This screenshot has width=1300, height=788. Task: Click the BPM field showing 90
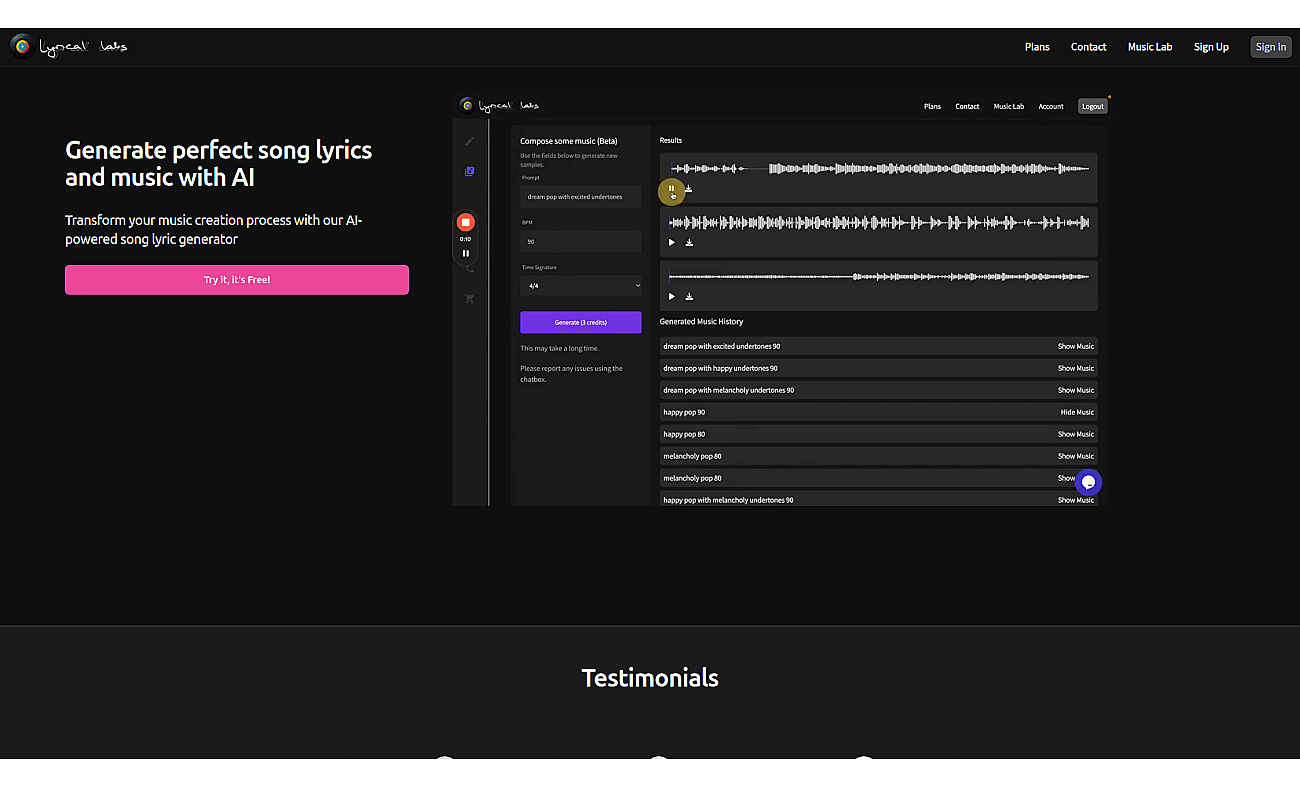point(581,241)
